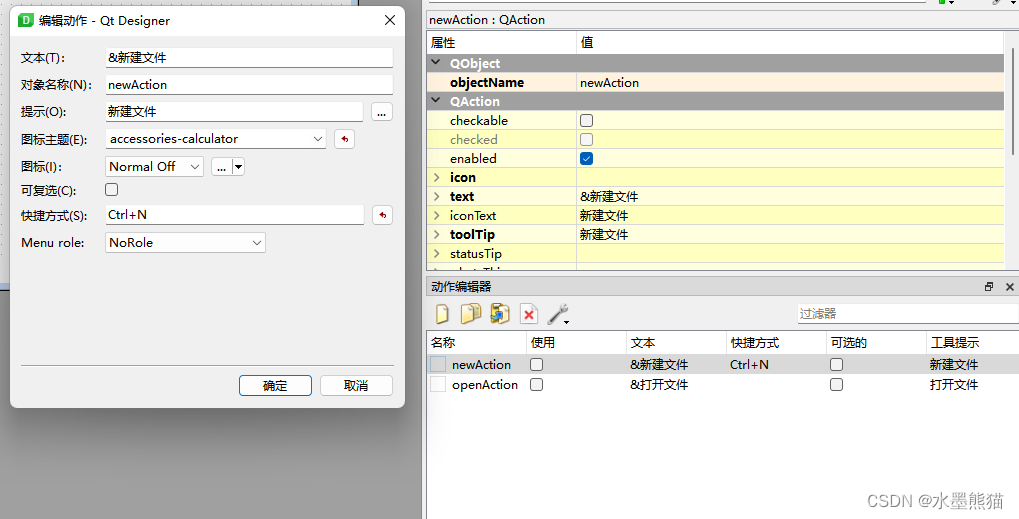This screenshot has width=1019, height=519.
Task: Click the 打开文件 tooltip cell
Action: (x=954, y=385)
